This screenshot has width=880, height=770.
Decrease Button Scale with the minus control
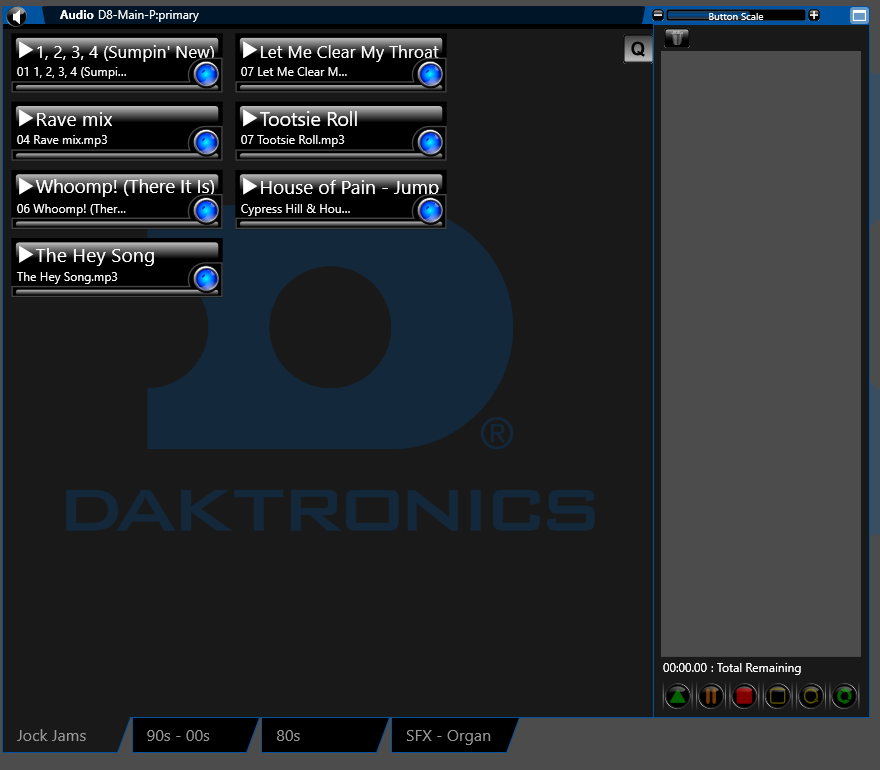[x=657, y=15]
